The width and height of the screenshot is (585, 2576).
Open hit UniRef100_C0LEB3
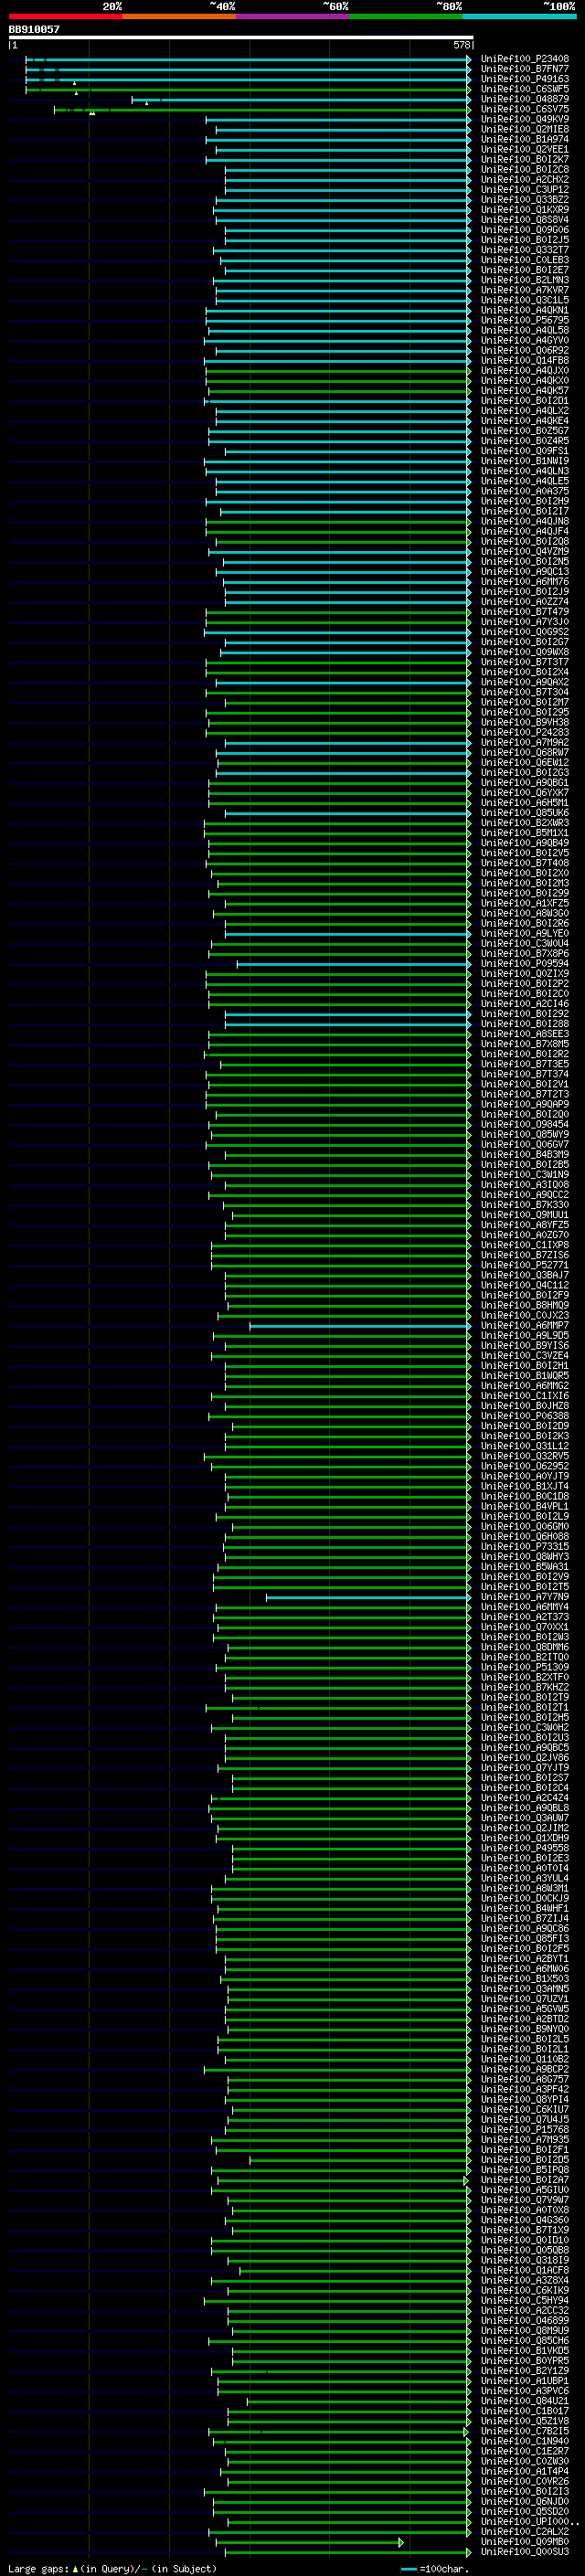click(x=525, y=260)
